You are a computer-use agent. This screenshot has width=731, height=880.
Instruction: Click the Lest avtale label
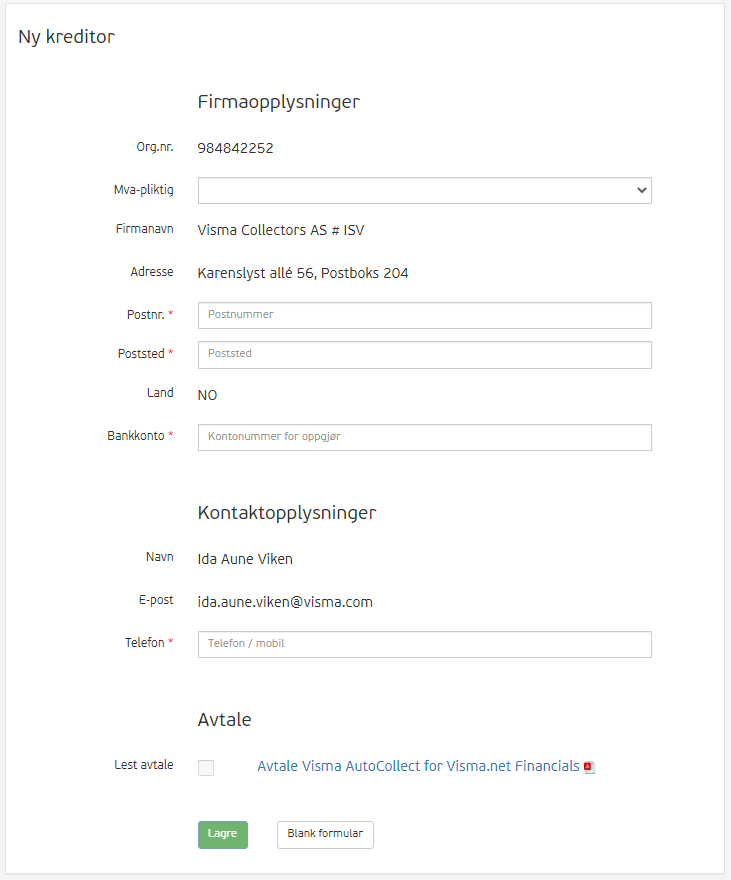tap(144, 764)
